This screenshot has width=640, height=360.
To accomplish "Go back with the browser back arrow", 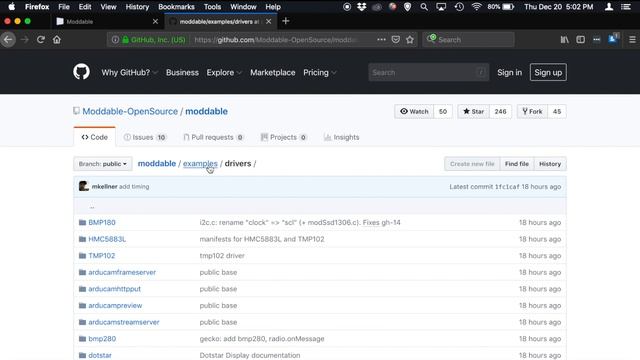I will 8,40.
